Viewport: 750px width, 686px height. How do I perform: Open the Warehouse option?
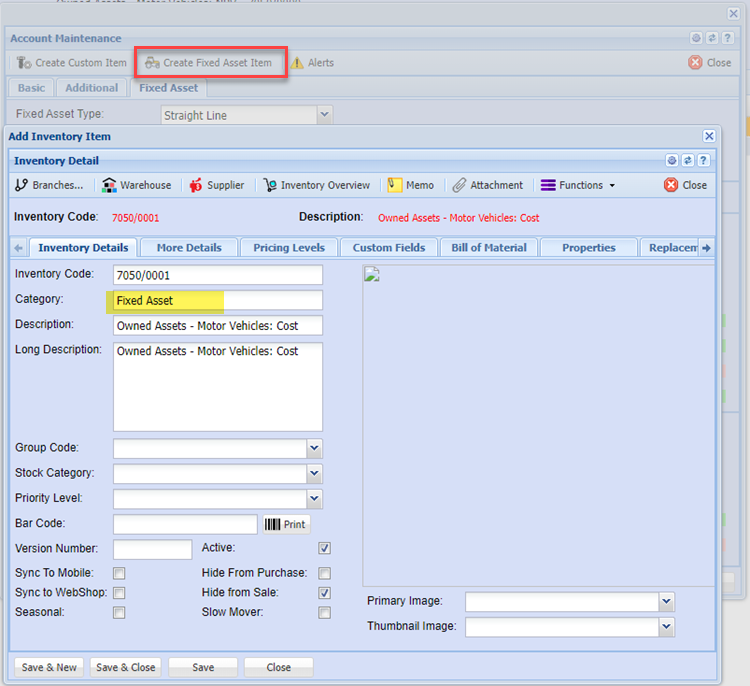tap(137, 185)
